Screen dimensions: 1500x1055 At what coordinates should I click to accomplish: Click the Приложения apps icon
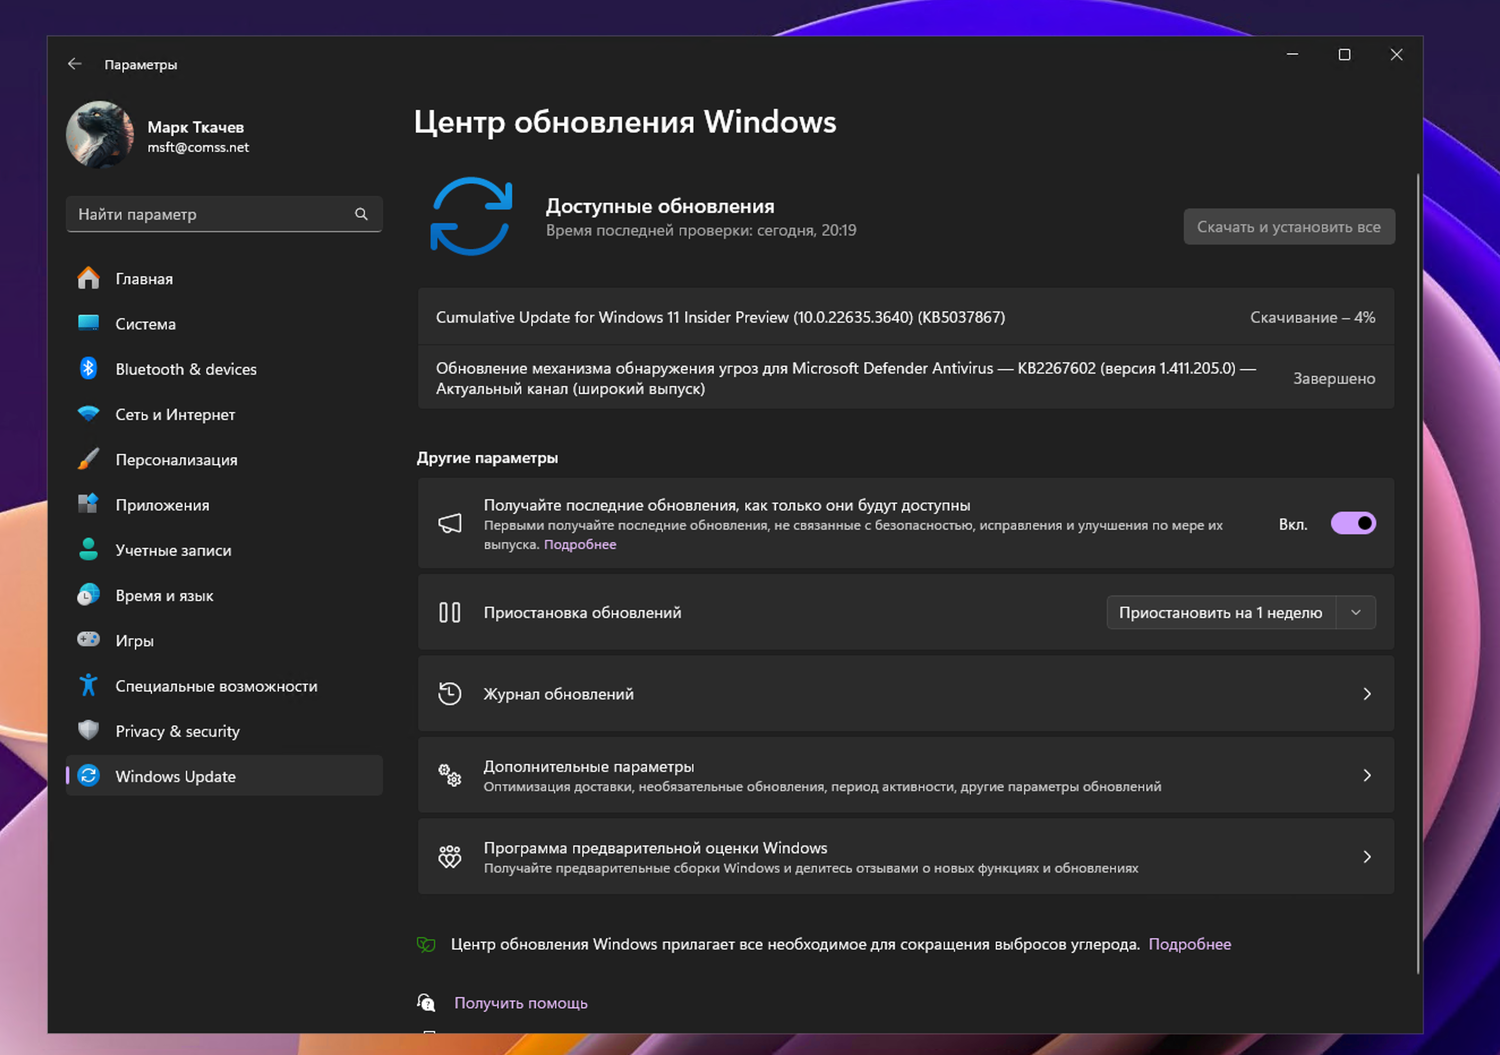pyautogui.click(x=88, y=504)
